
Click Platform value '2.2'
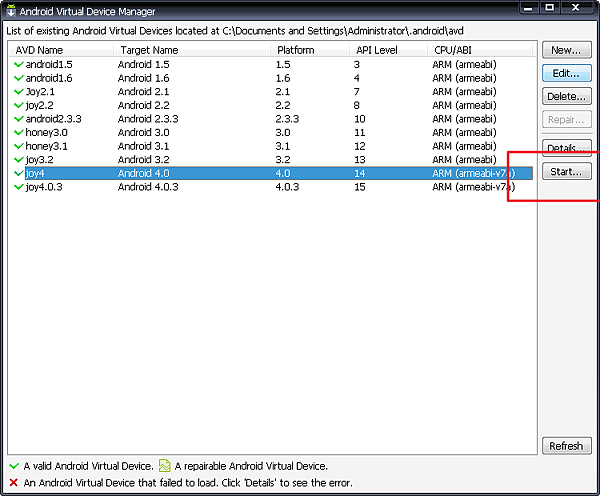pyautogui.click(x=283, y=105)
